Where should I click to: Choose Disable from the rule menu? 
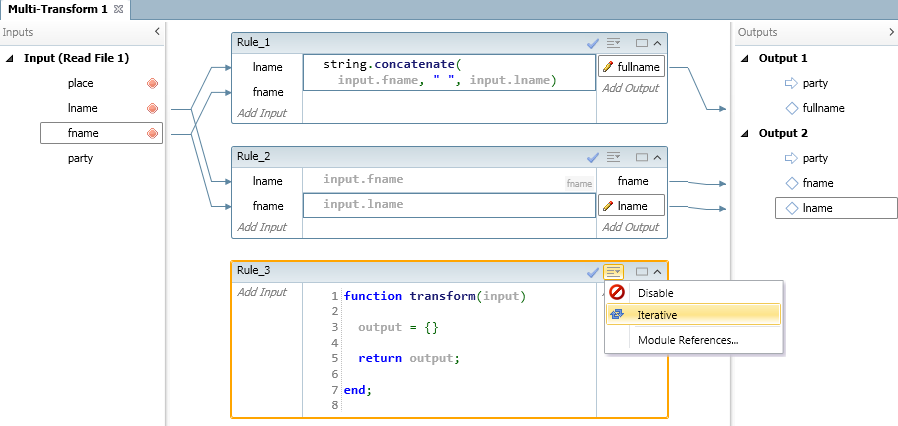point(655,293)
